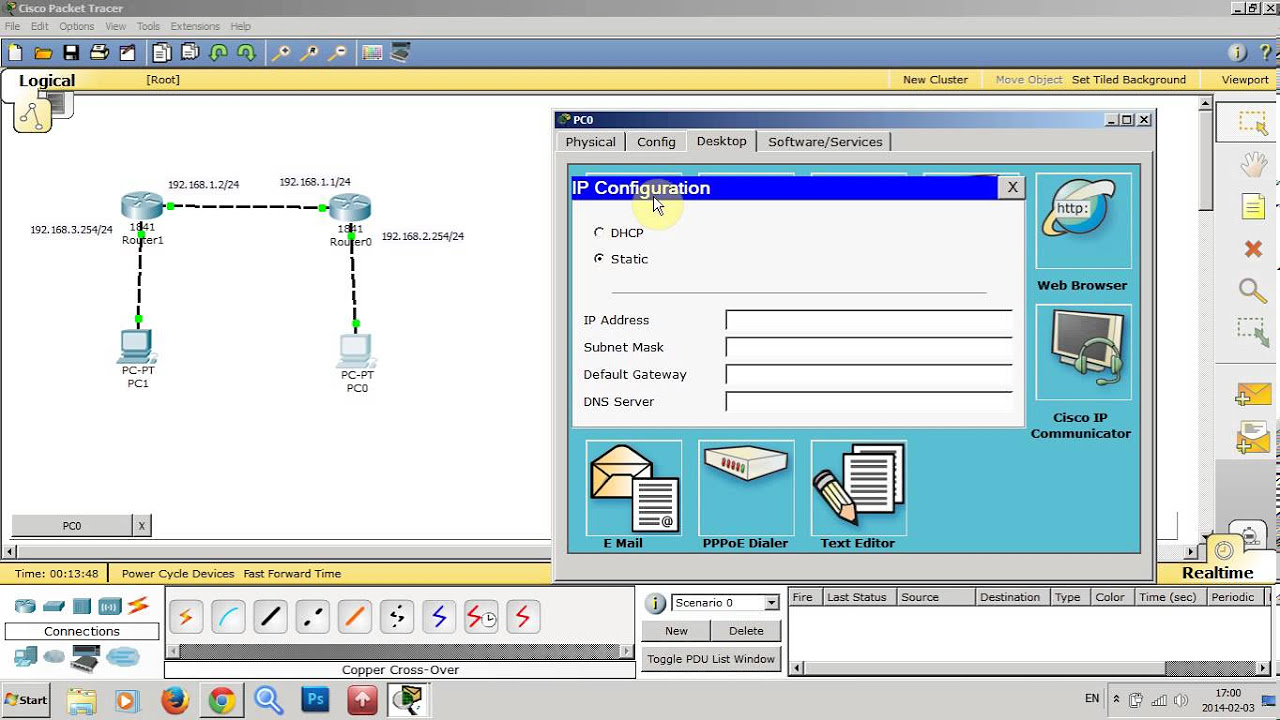The image size is (1280, 720).
Task: Switch to the Software/Services tab of PC0
Action: (x=825, y=142)
